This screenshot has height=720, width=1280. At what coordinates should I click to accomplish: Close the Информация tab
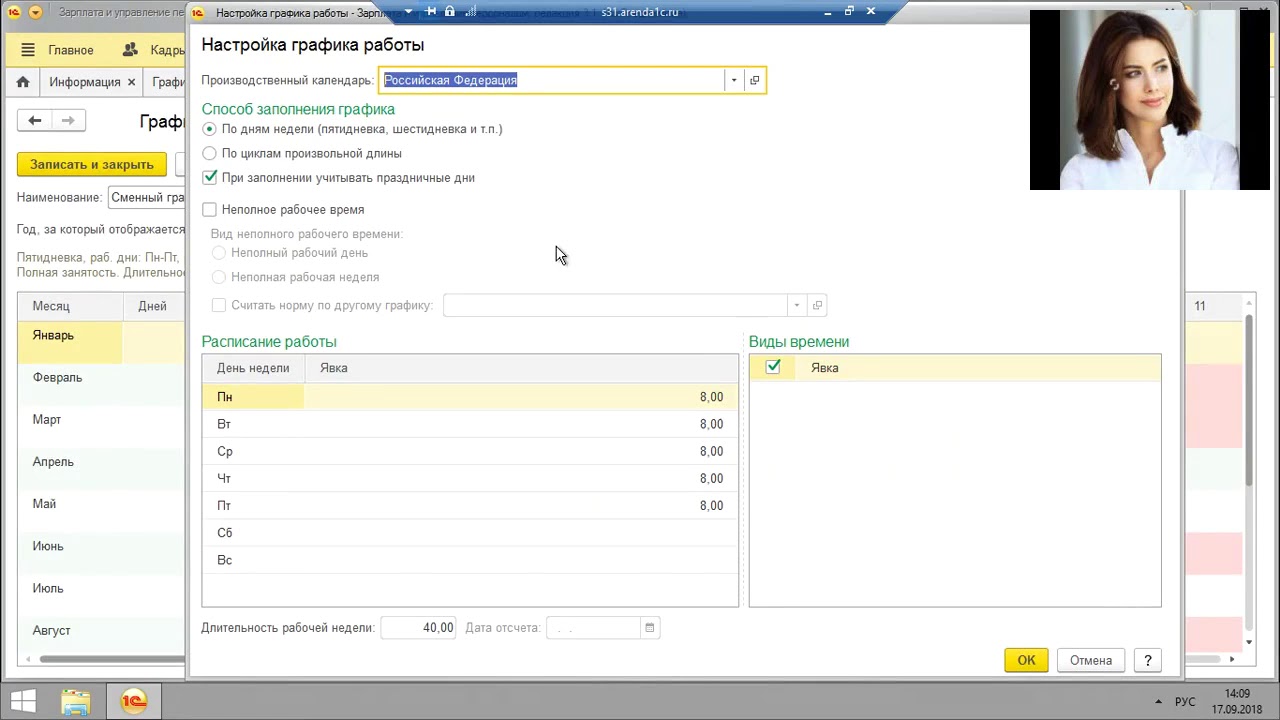[x=132, y=82]
